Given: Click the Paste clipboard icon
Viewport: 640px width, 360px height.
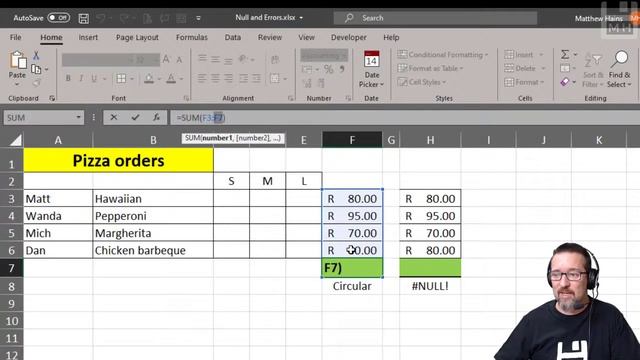Looking at the screenshot, I should [18, 60].
